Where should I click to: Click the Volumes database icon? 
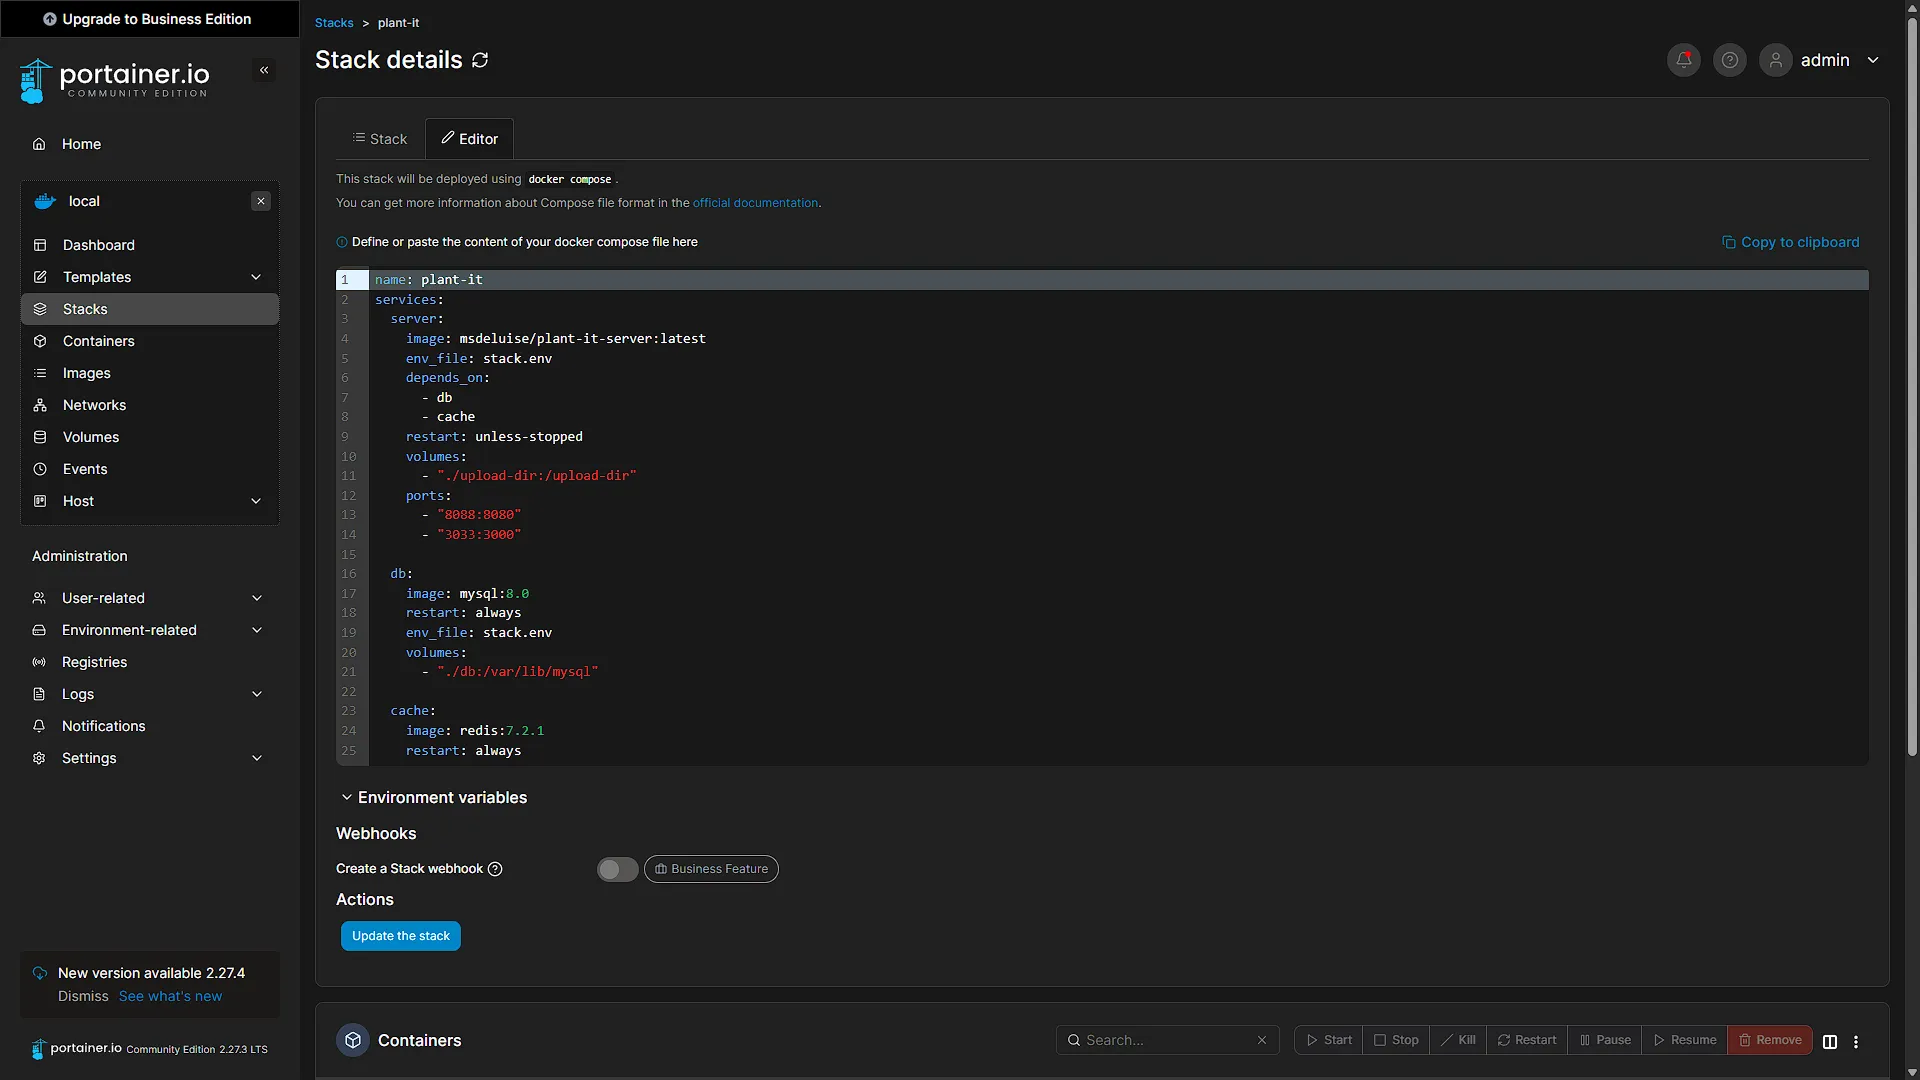coord(40,437)
